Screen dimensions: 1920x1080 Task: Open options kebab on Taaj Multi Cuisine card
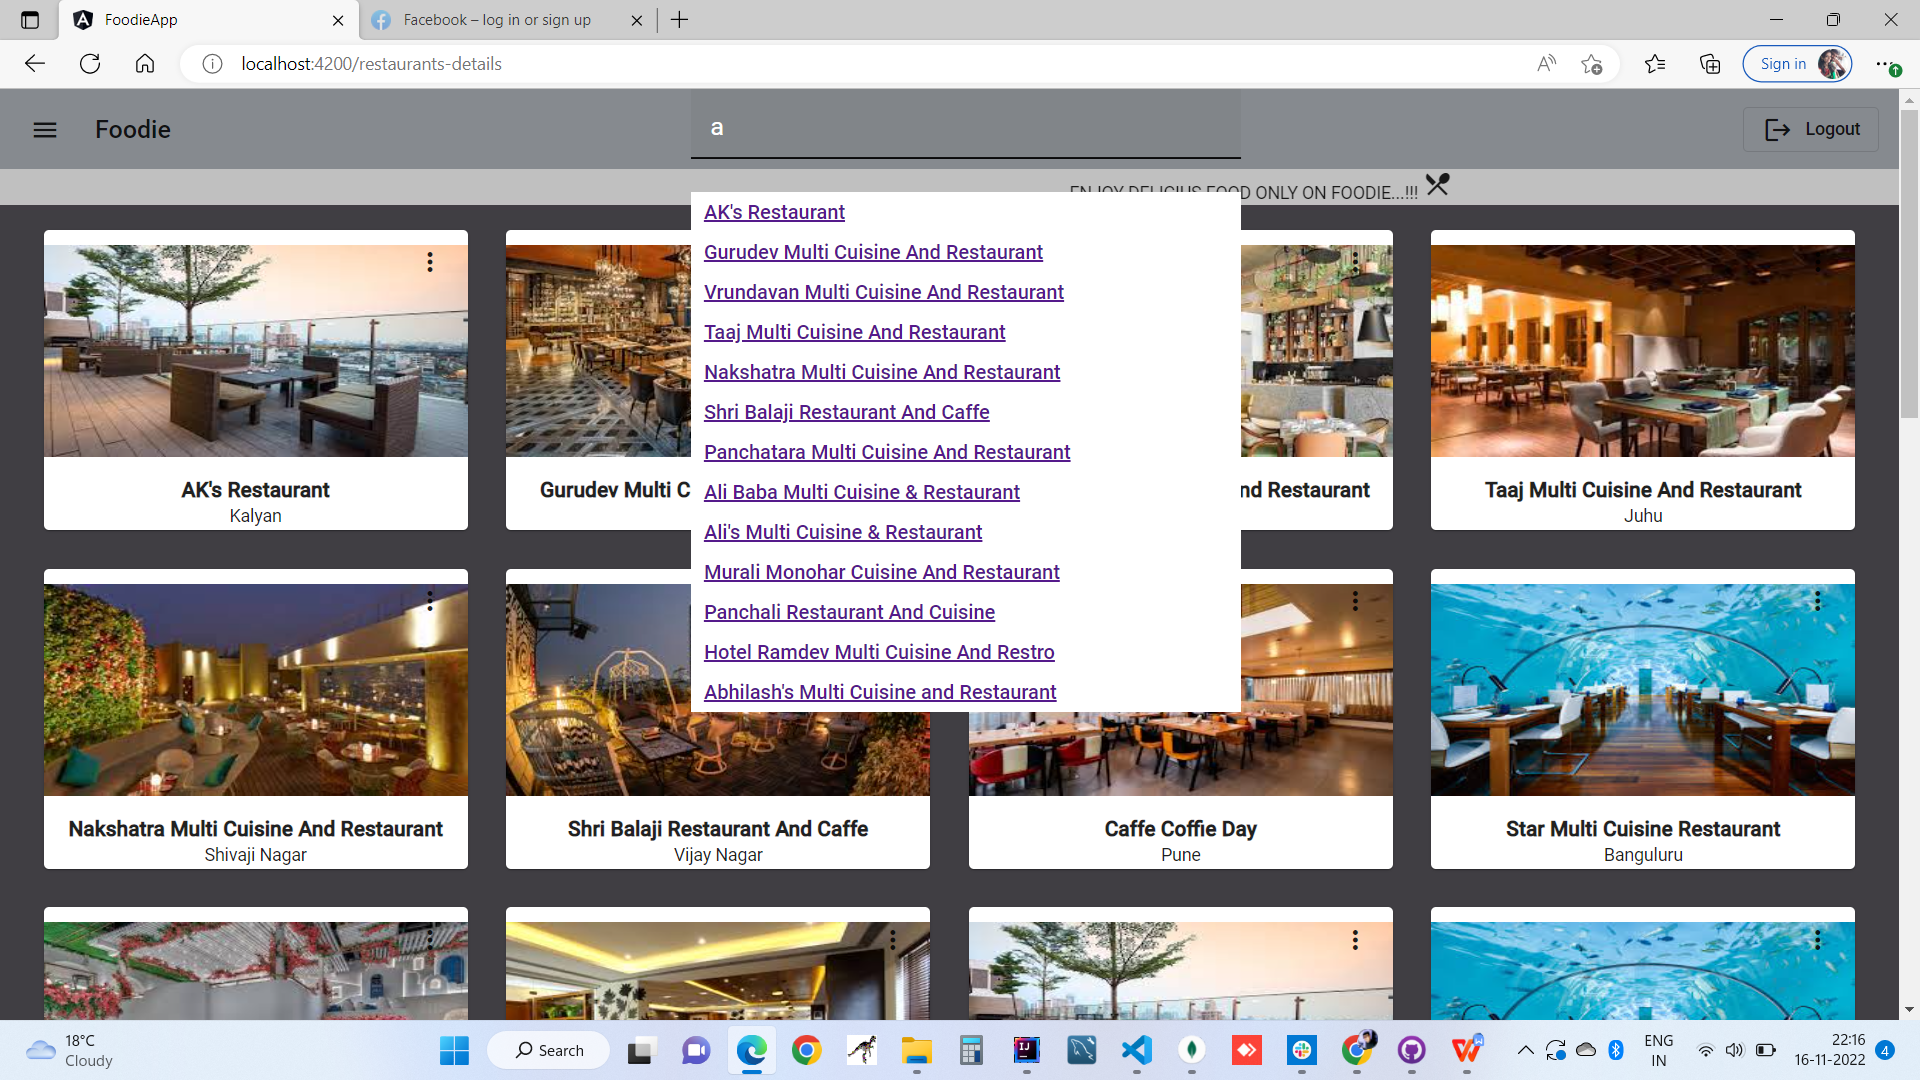click(x=1817, y=262)
